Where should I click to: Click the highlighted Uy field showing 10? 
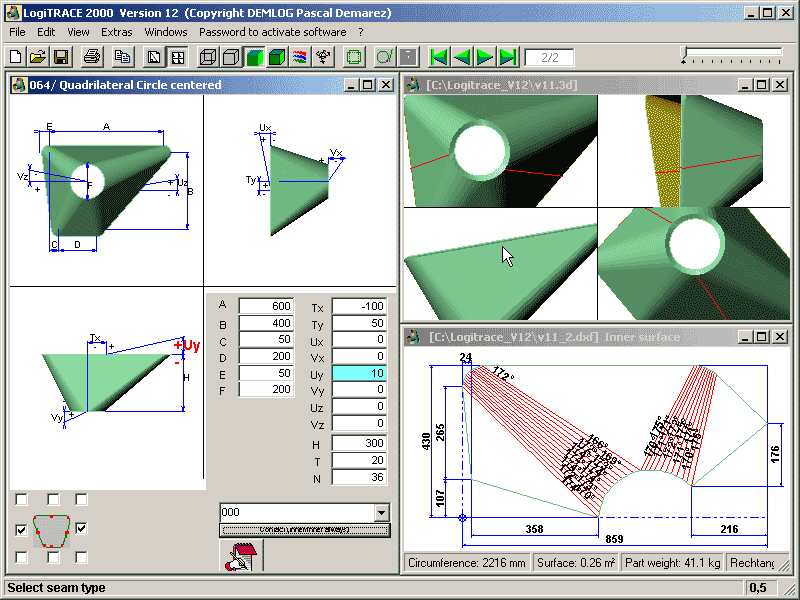tap(359, 373)
